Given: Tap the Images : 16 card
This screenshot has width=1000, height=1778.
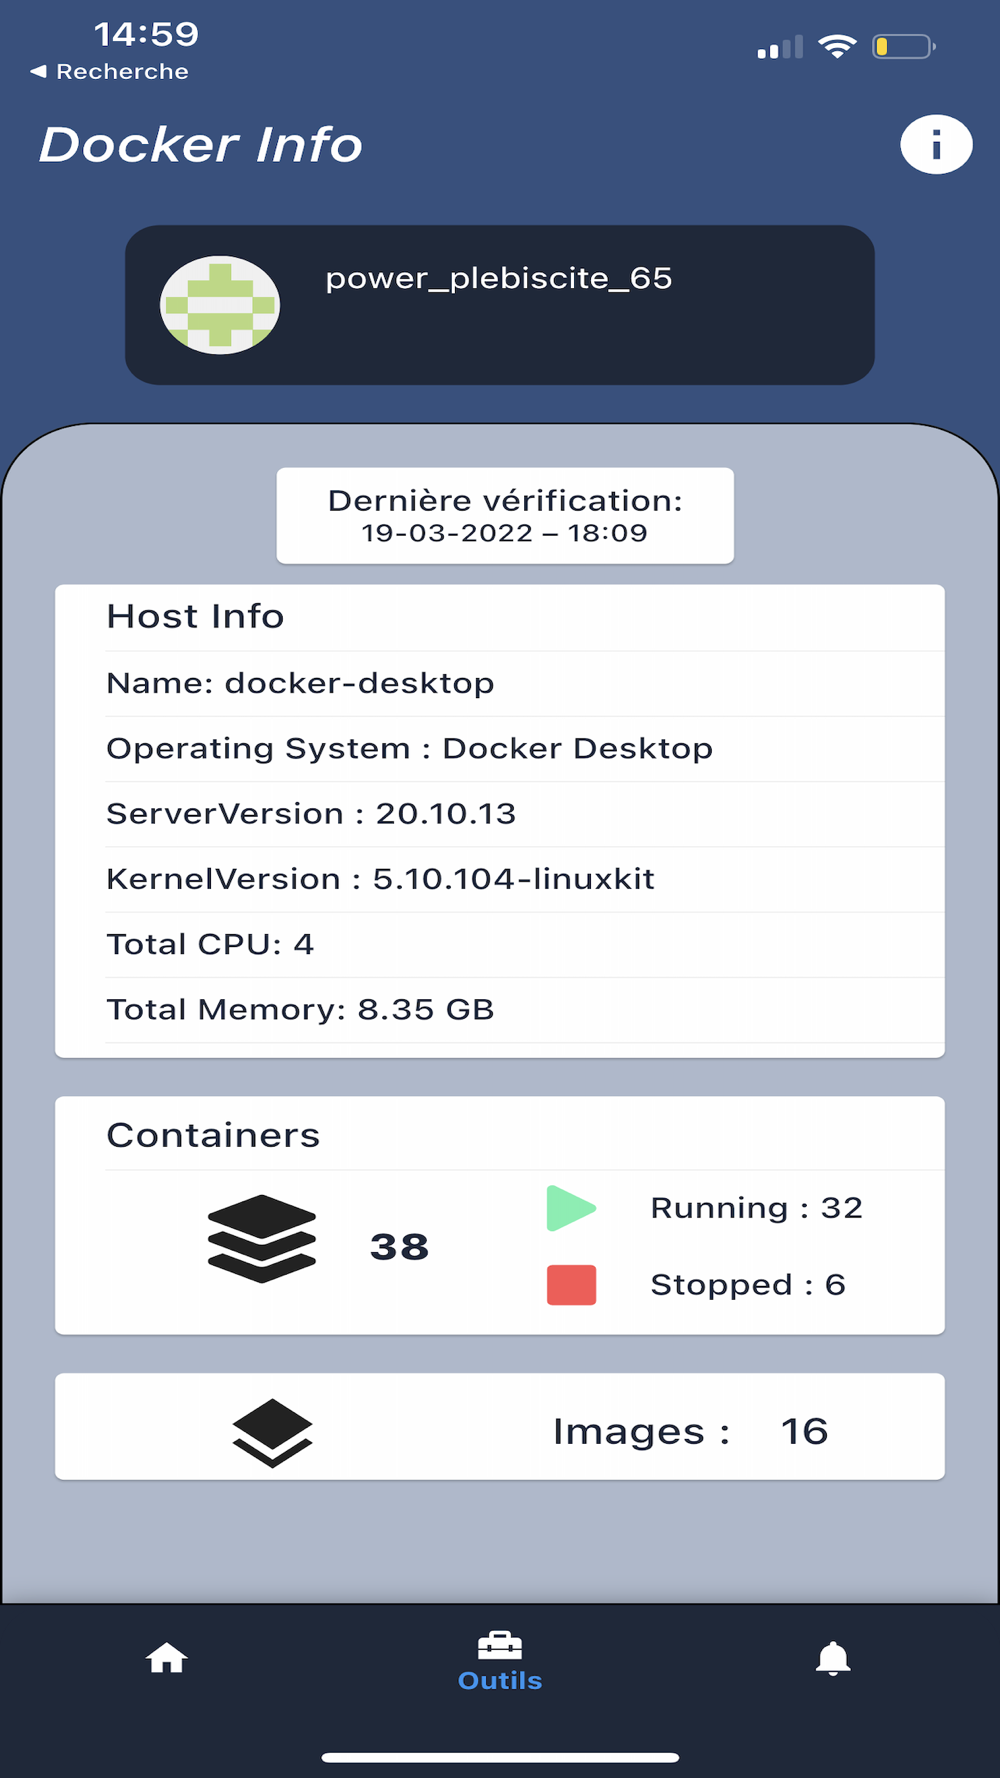Looking at the screenshot, I should click(500, 1427).
